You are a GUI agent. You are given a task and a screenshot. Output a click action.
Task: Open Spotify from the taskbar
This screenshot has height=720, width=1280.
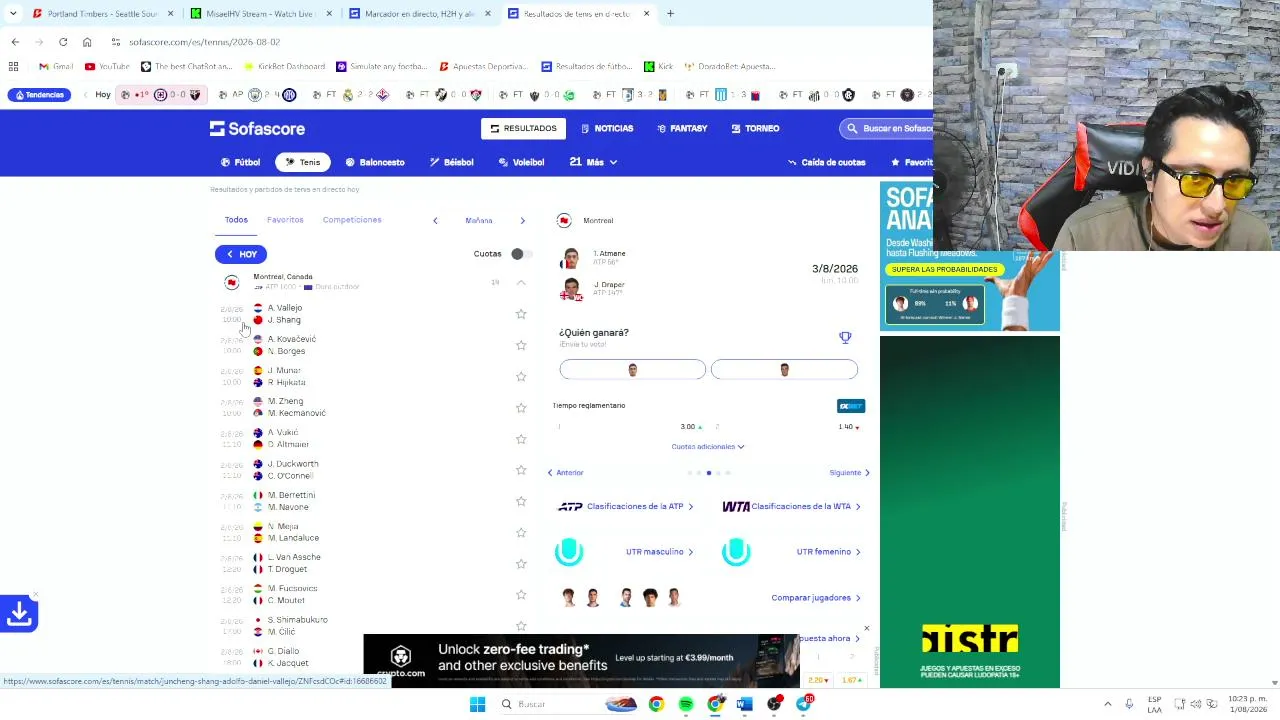[x=686, y=704]
